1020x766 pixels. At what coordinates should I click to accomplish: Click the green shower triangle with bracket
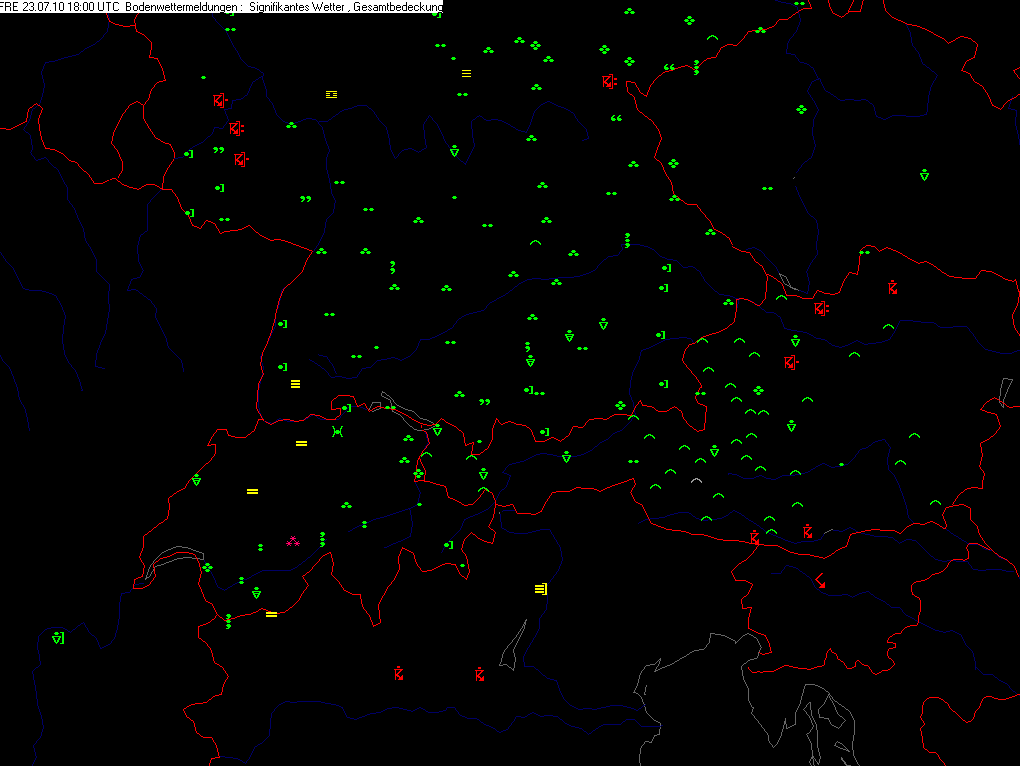tap(58, 638)
